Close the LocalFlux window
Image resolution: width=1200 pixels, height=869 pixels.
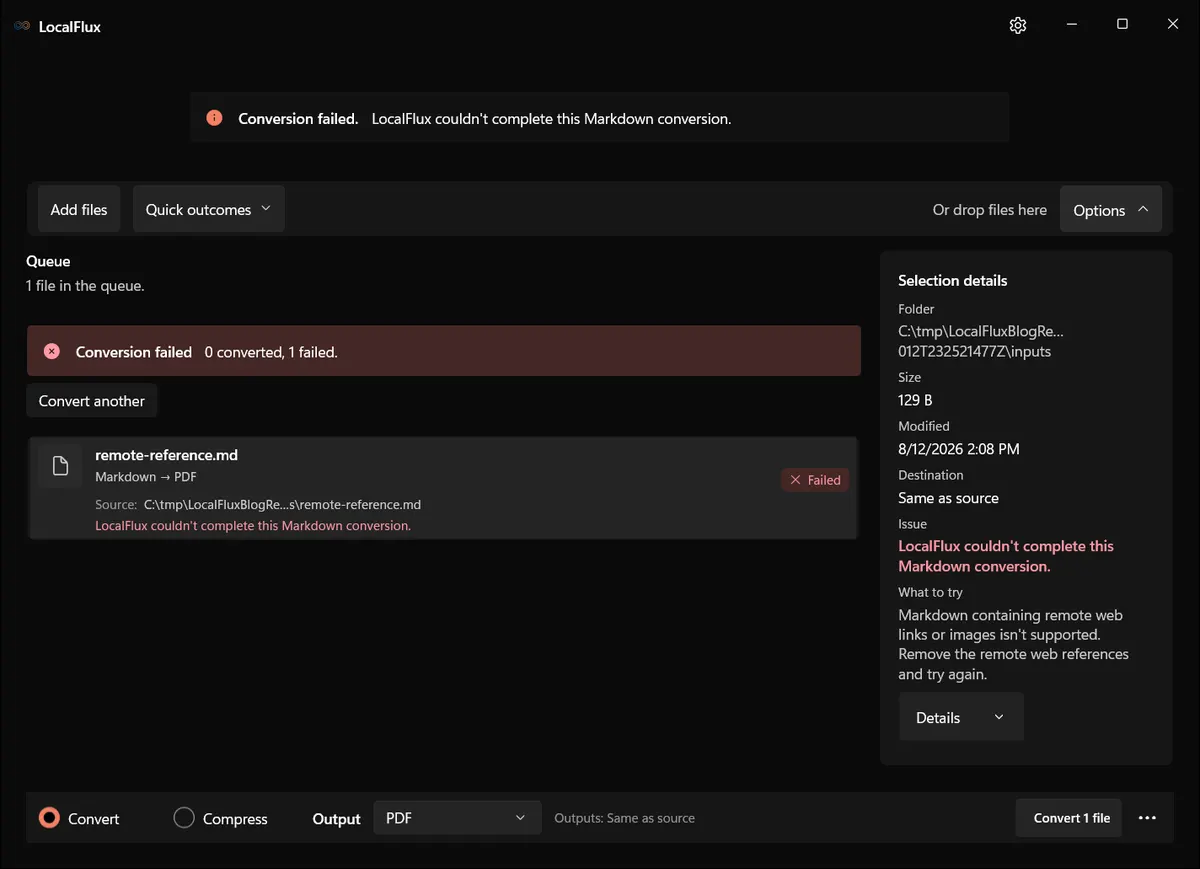point(1173,25)
